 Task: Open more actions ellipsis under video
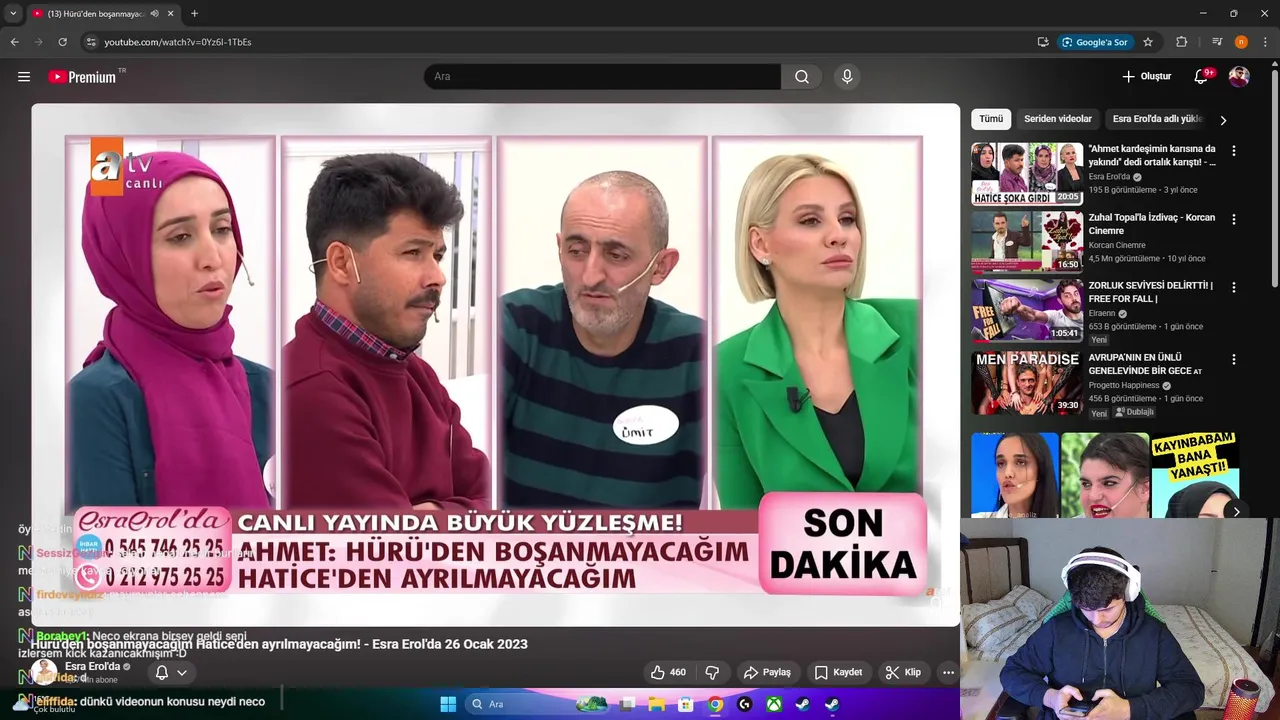click(x=948, y=672)
